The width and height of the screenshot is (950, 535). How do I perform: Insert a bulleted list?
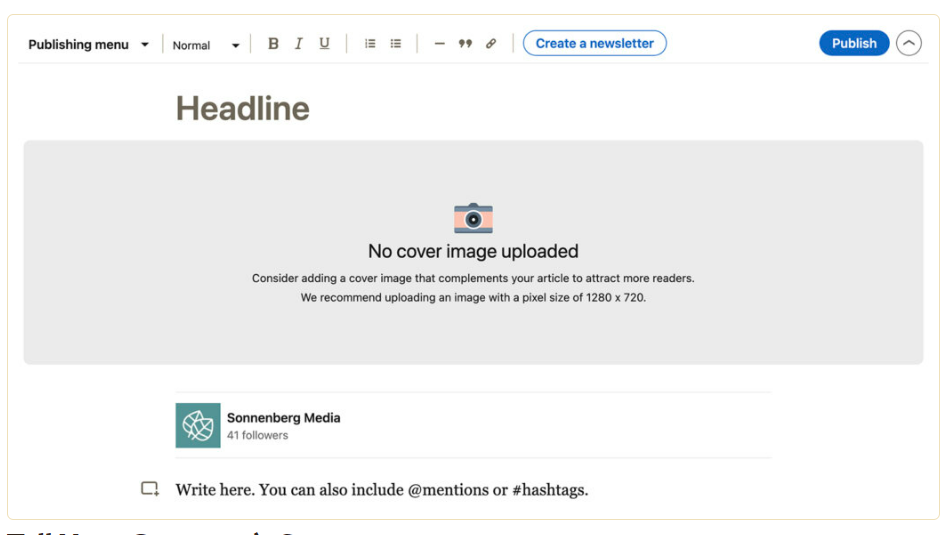396,44
